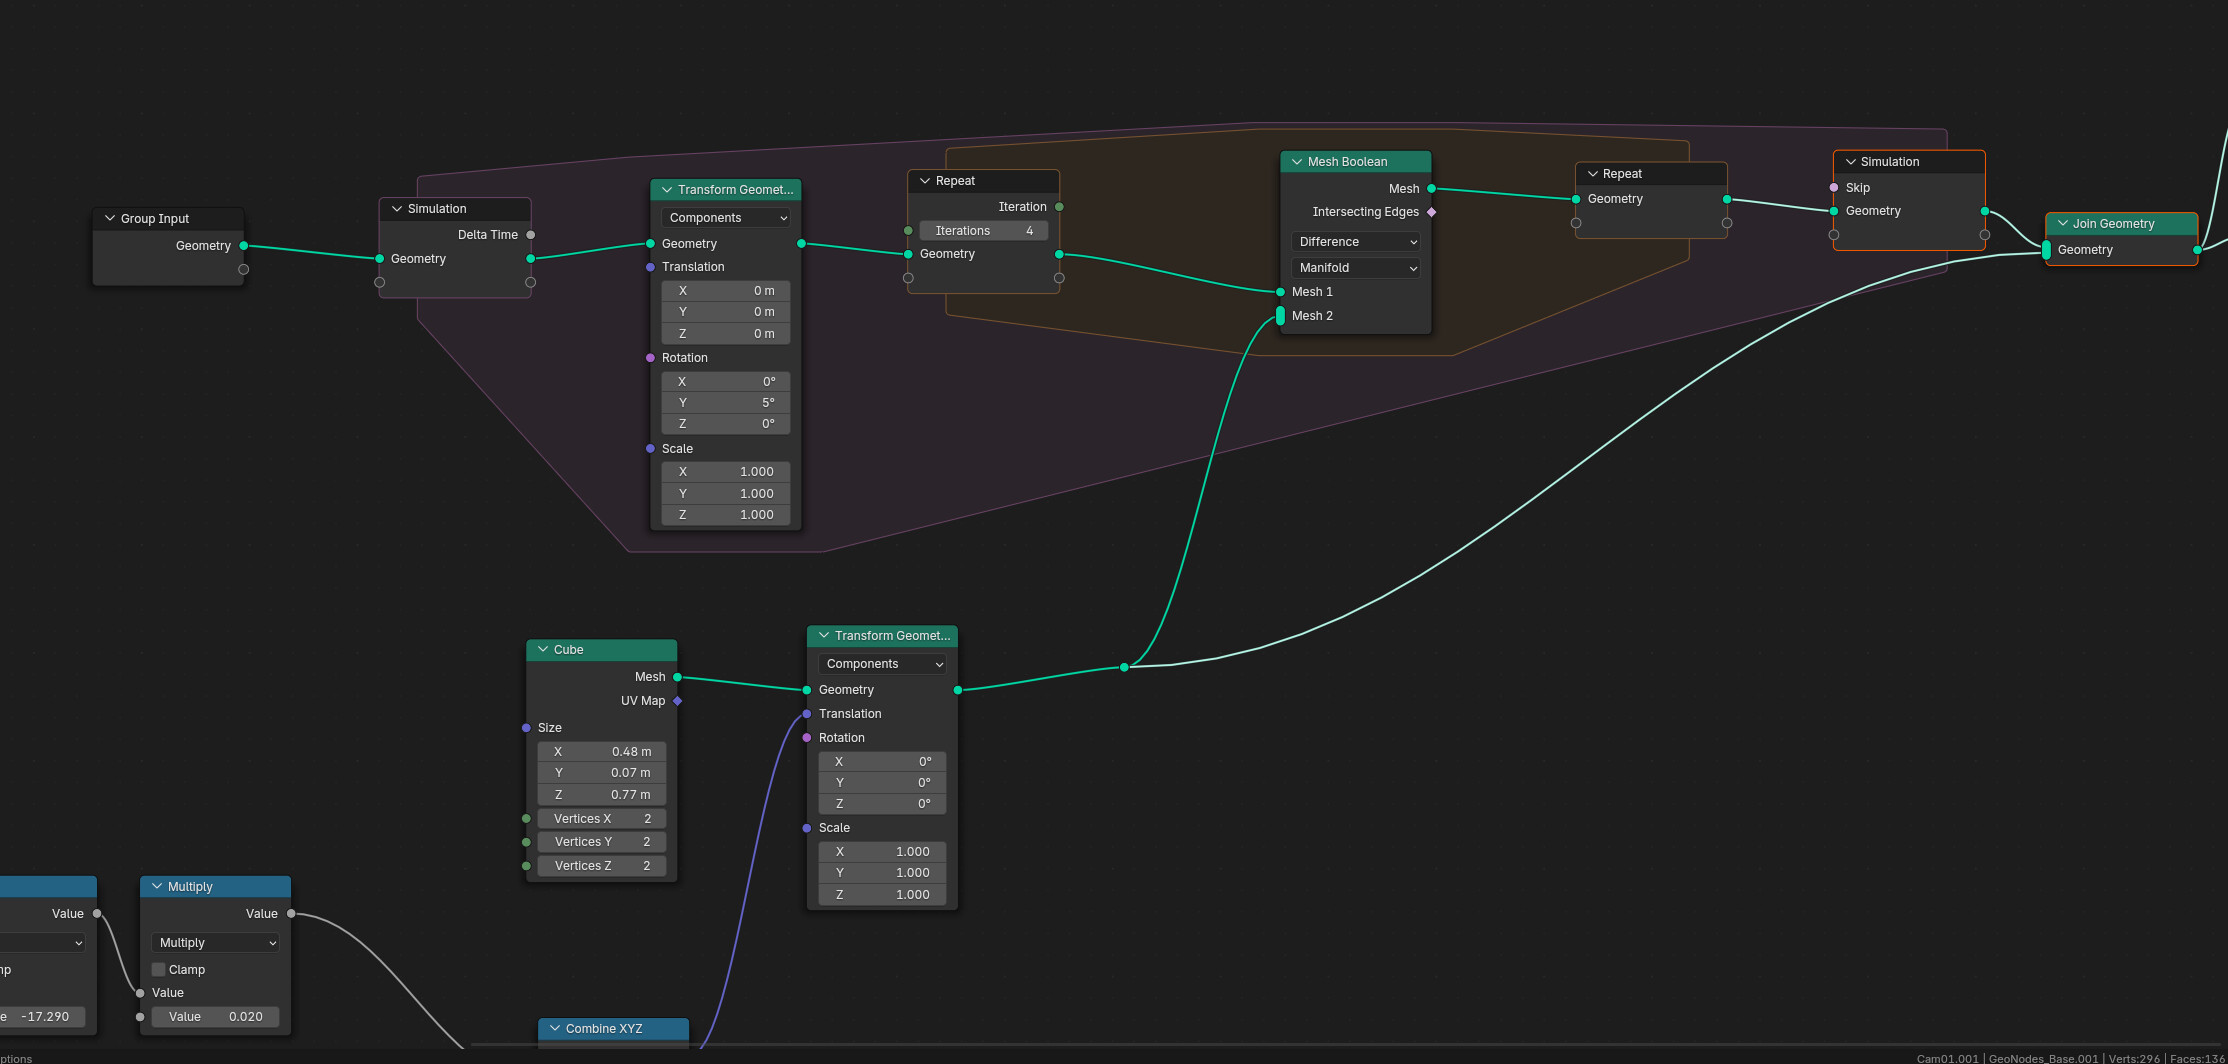Click Skip input socket on Simulation node
2228x1064 pixels.
point(1834,188)
